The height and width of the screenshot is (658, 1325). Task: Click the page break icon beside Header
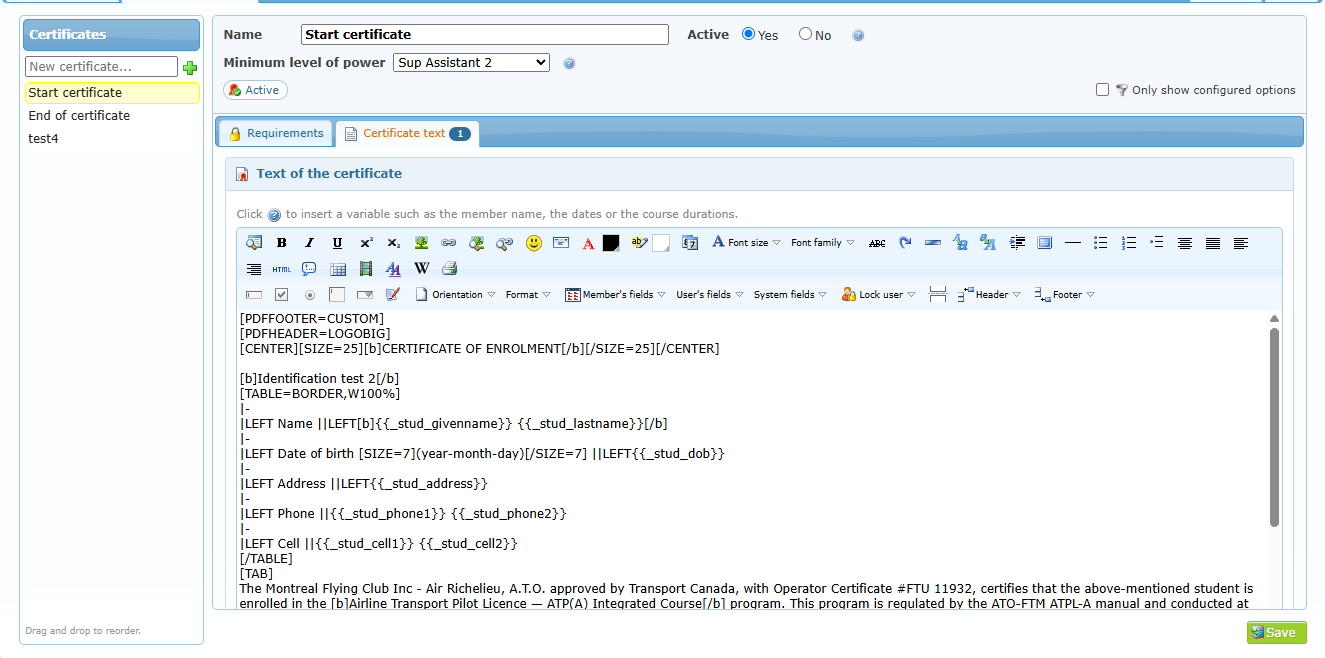click(x=937, y=295)
